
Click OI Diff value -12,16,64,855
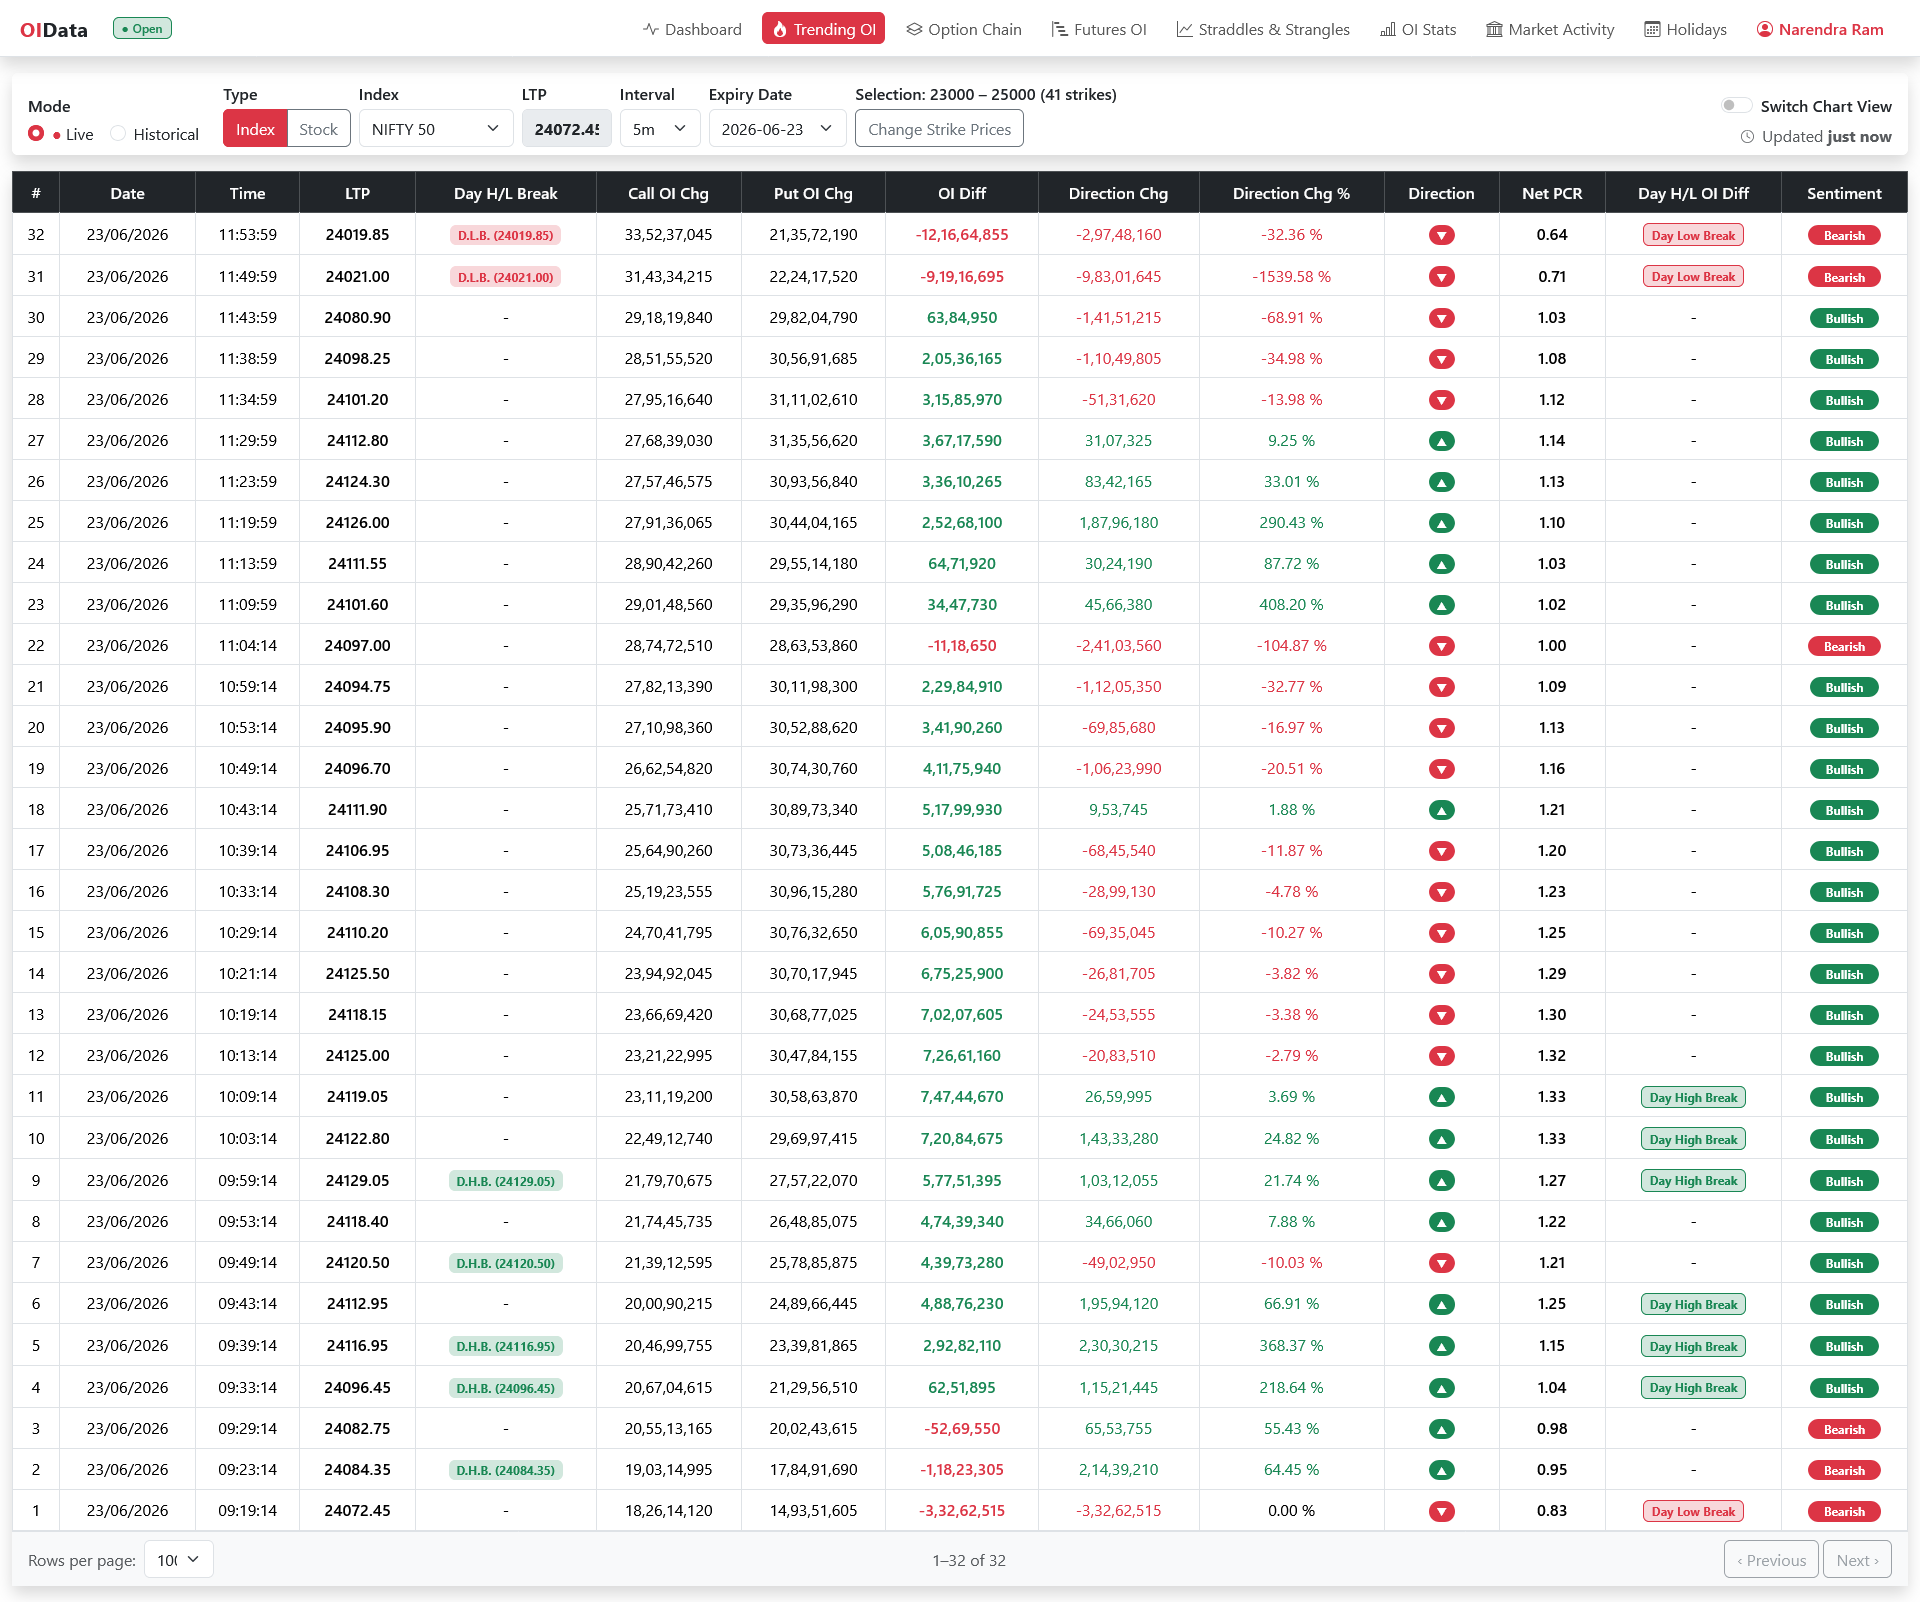(x=962, y=235)
